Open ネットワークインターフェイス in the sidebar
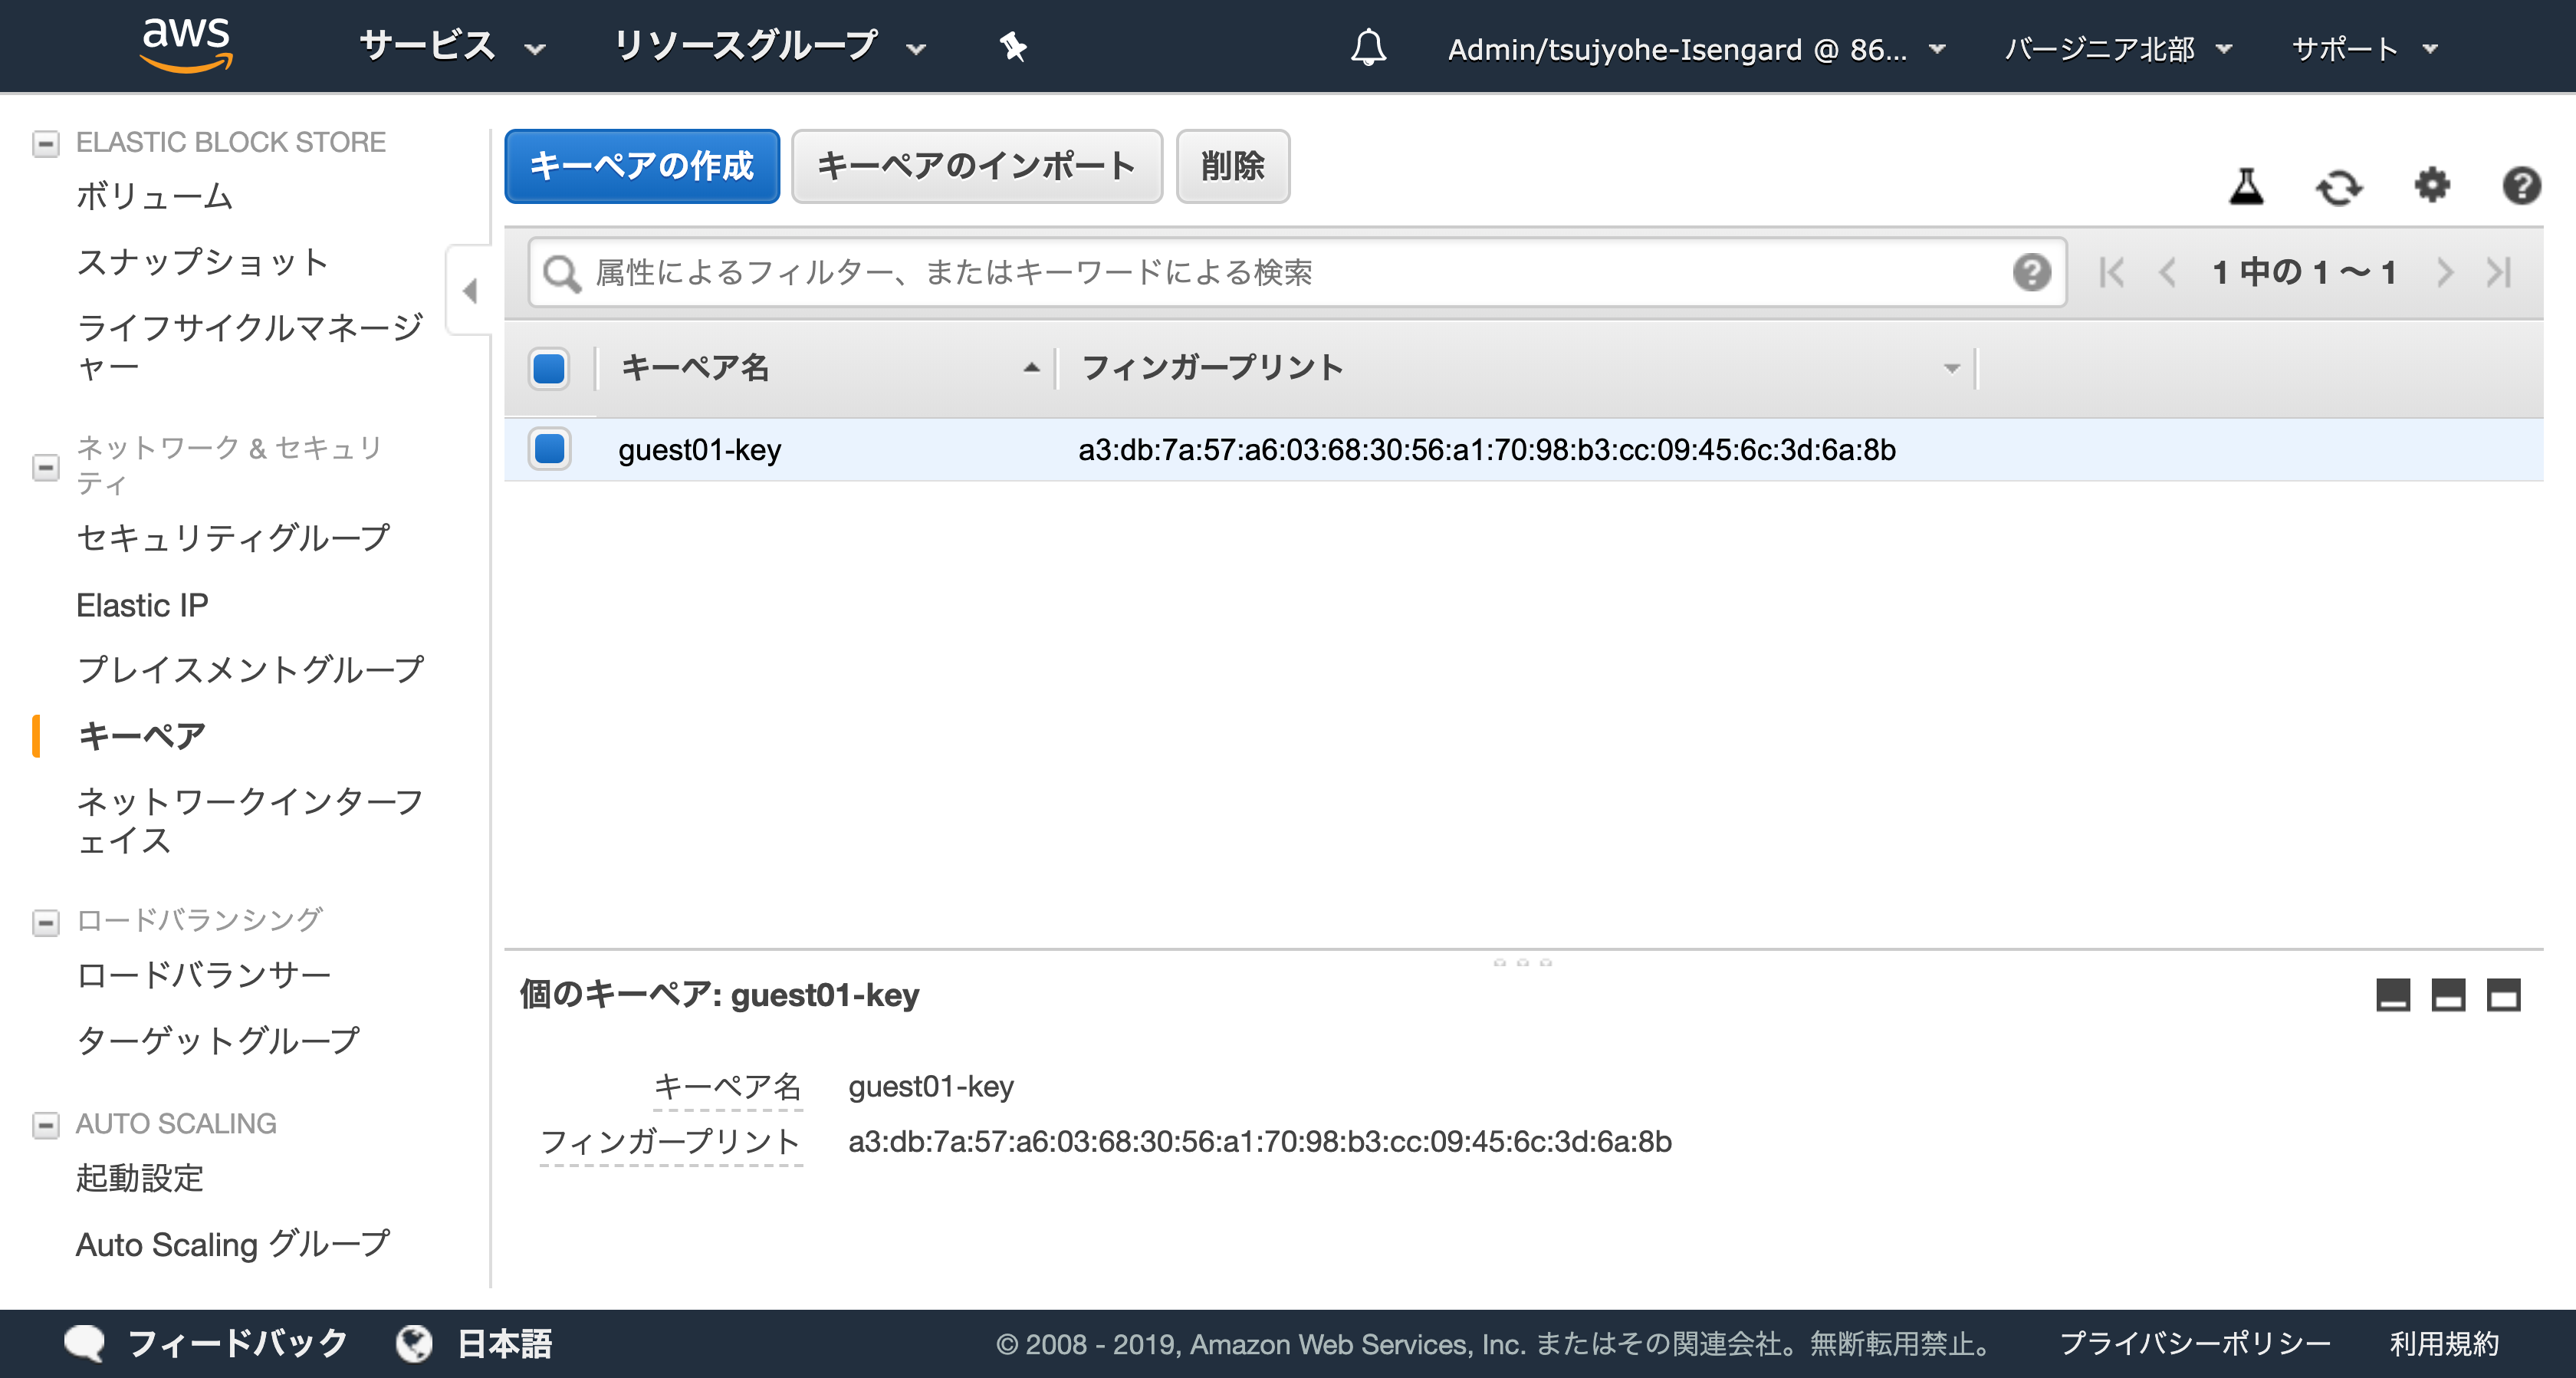The width and height of the screenshot is (2576, 1378). (250, 821)
